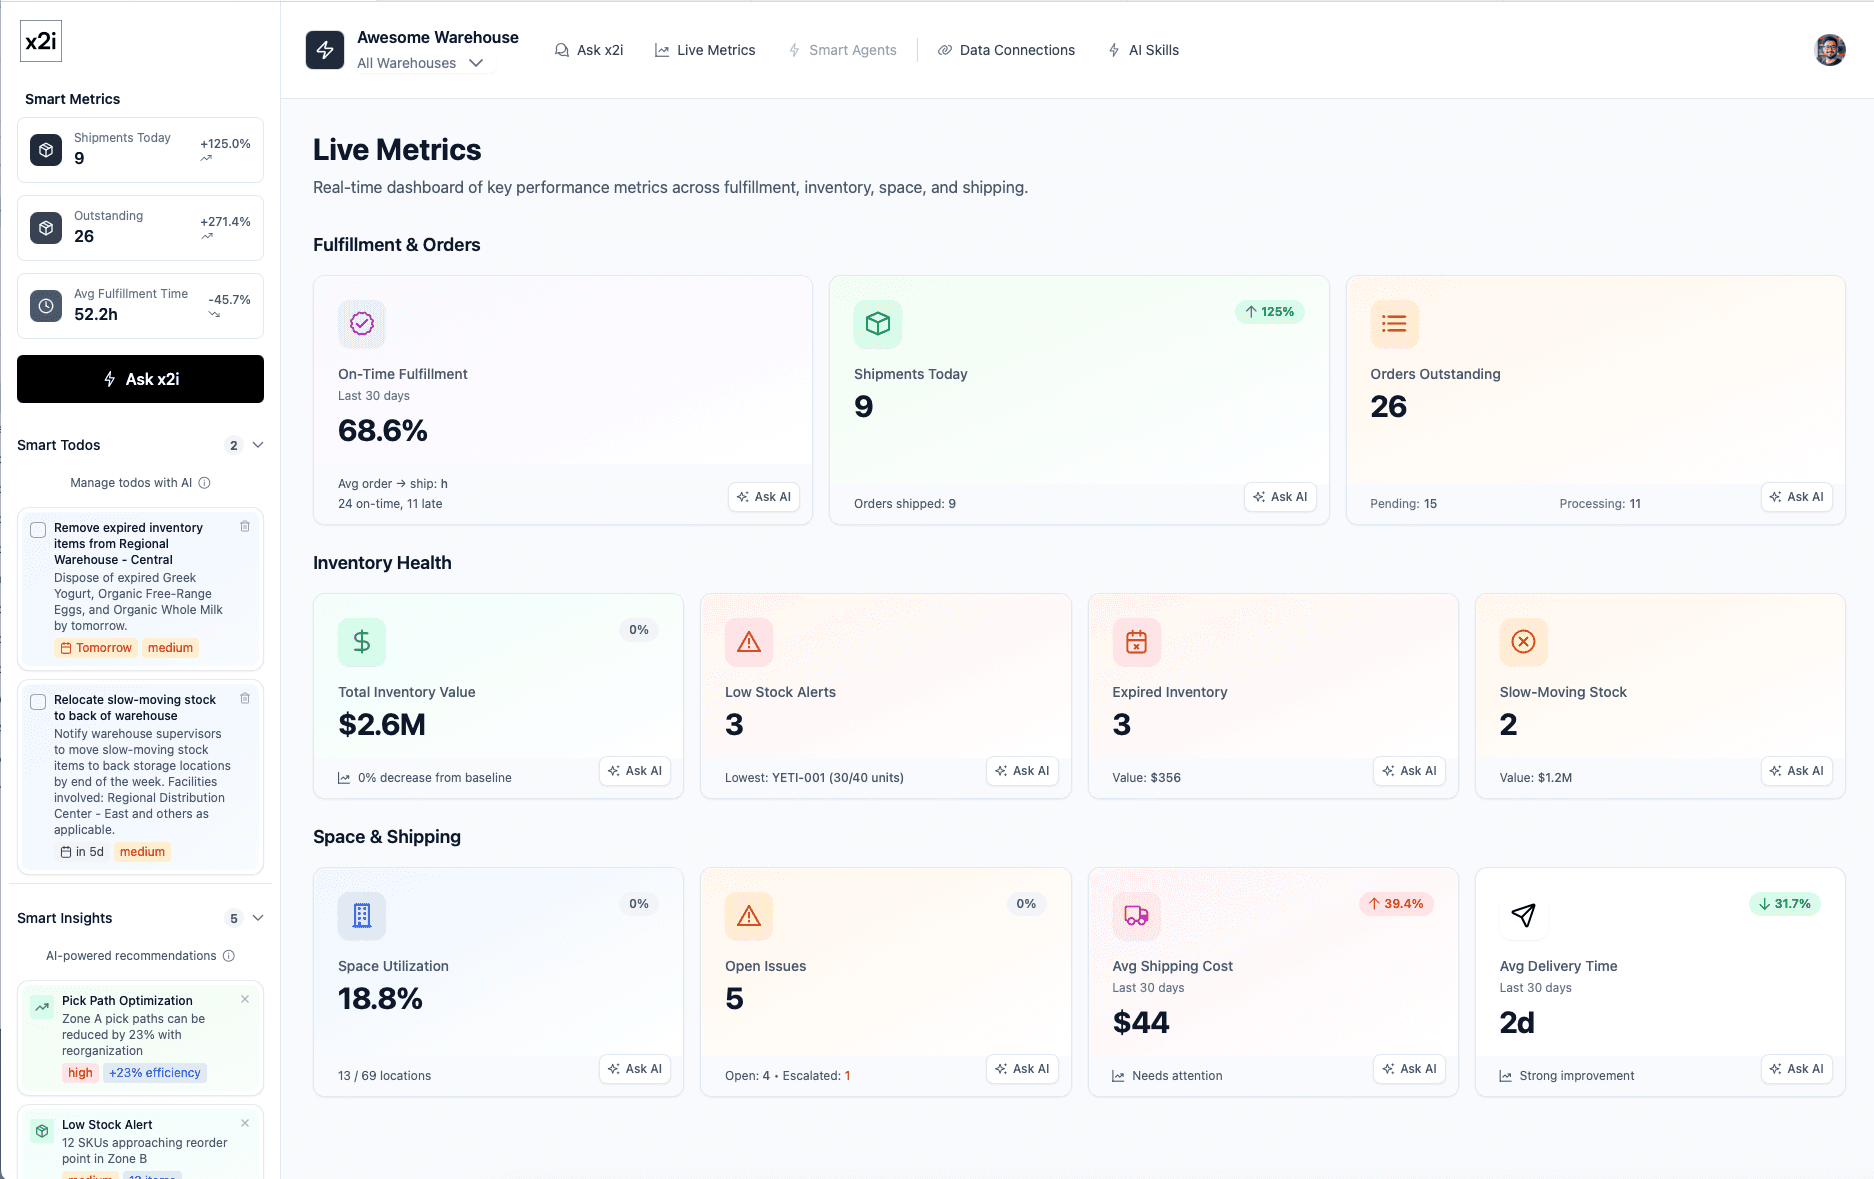The image size is (1874, 1179).
Task: Click the Expired Inventory calendar icon
Action: 1136,641
